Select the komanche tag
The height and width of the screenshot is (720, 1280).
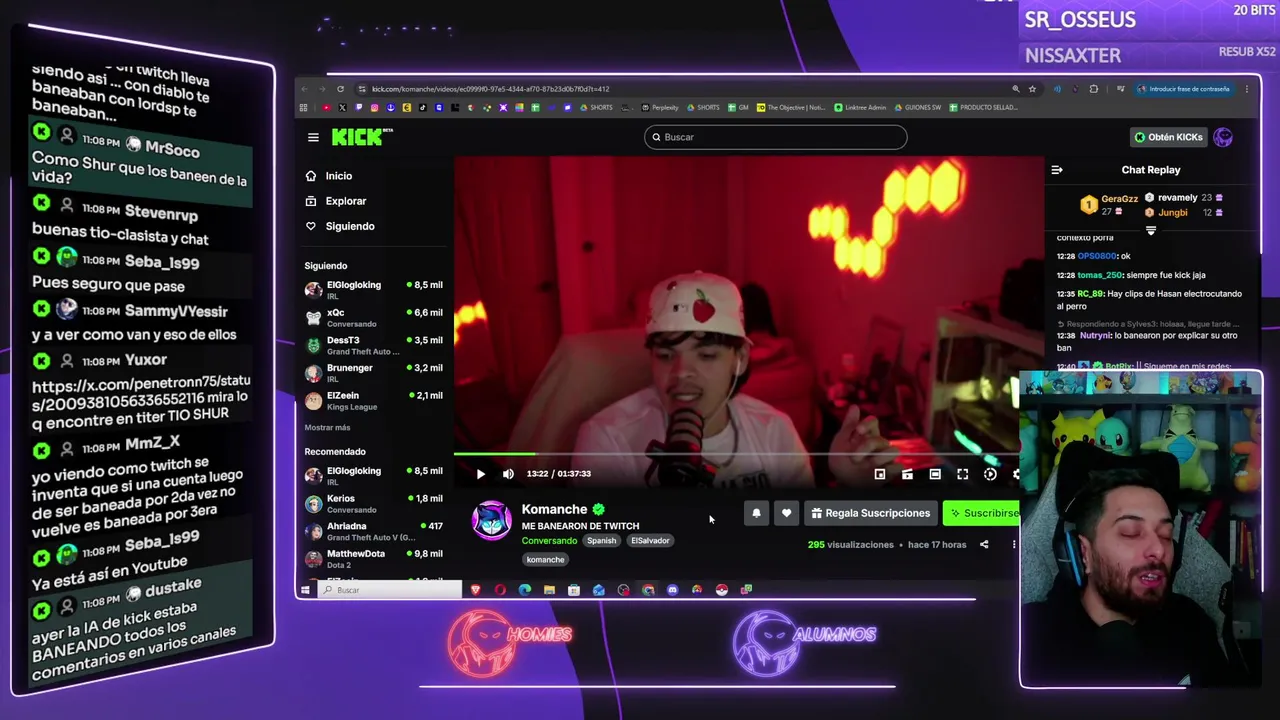545,560
